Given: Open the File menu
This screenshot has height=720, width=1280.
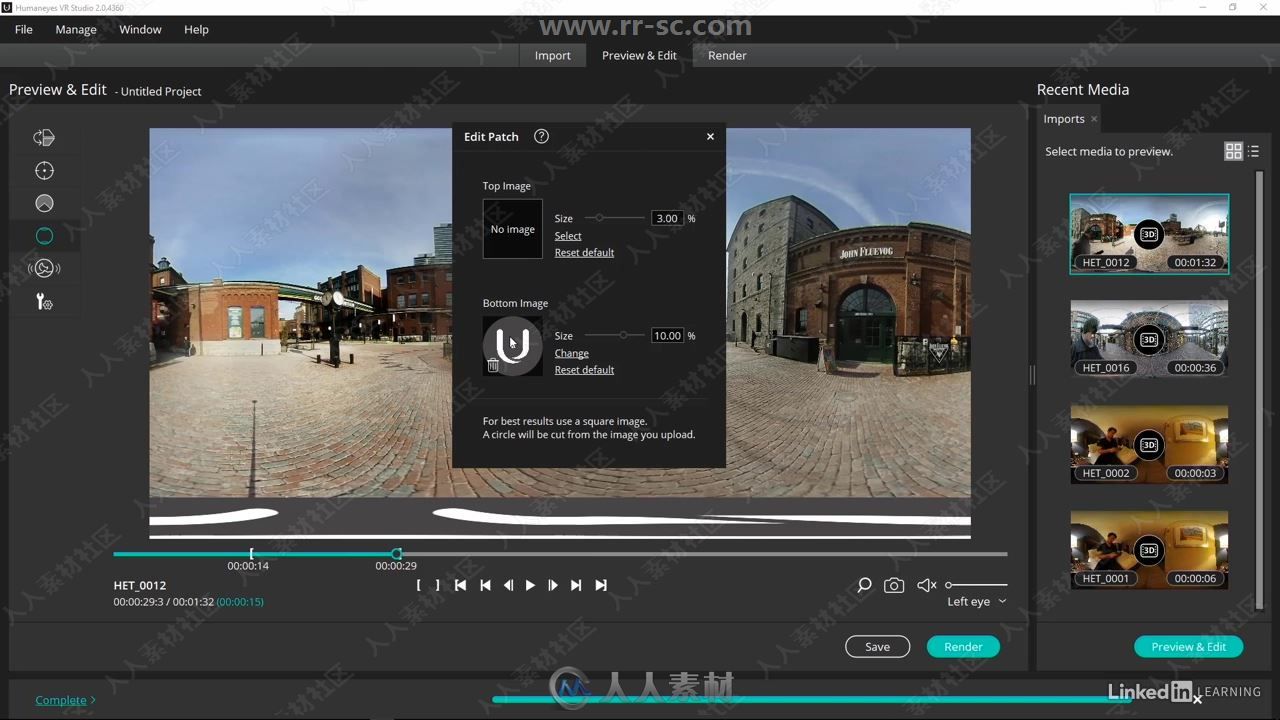Looking at the screenshot, I should pos(24,29).
